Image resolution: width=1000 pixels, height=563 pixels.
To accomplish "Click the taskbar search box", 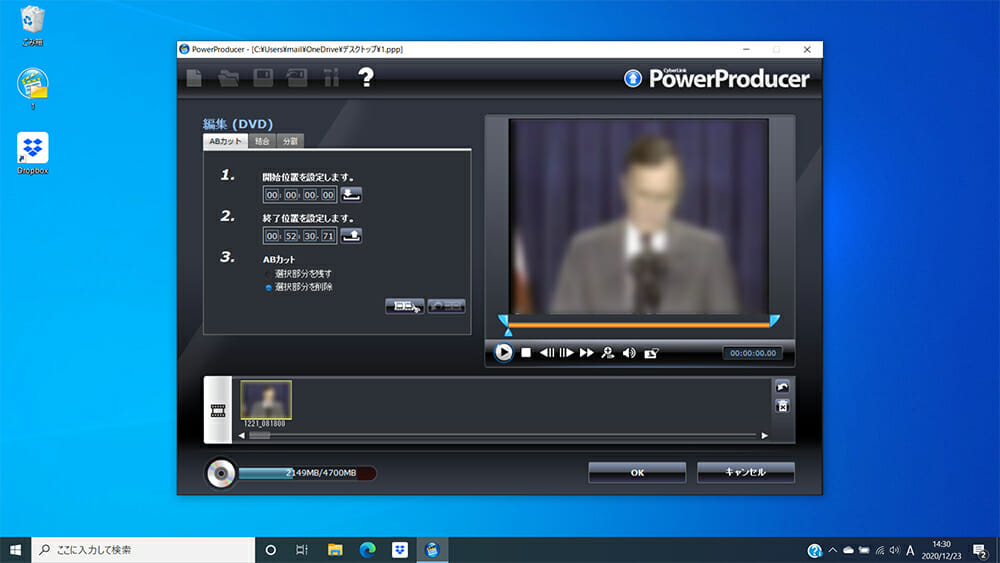I will coord(143,550).
